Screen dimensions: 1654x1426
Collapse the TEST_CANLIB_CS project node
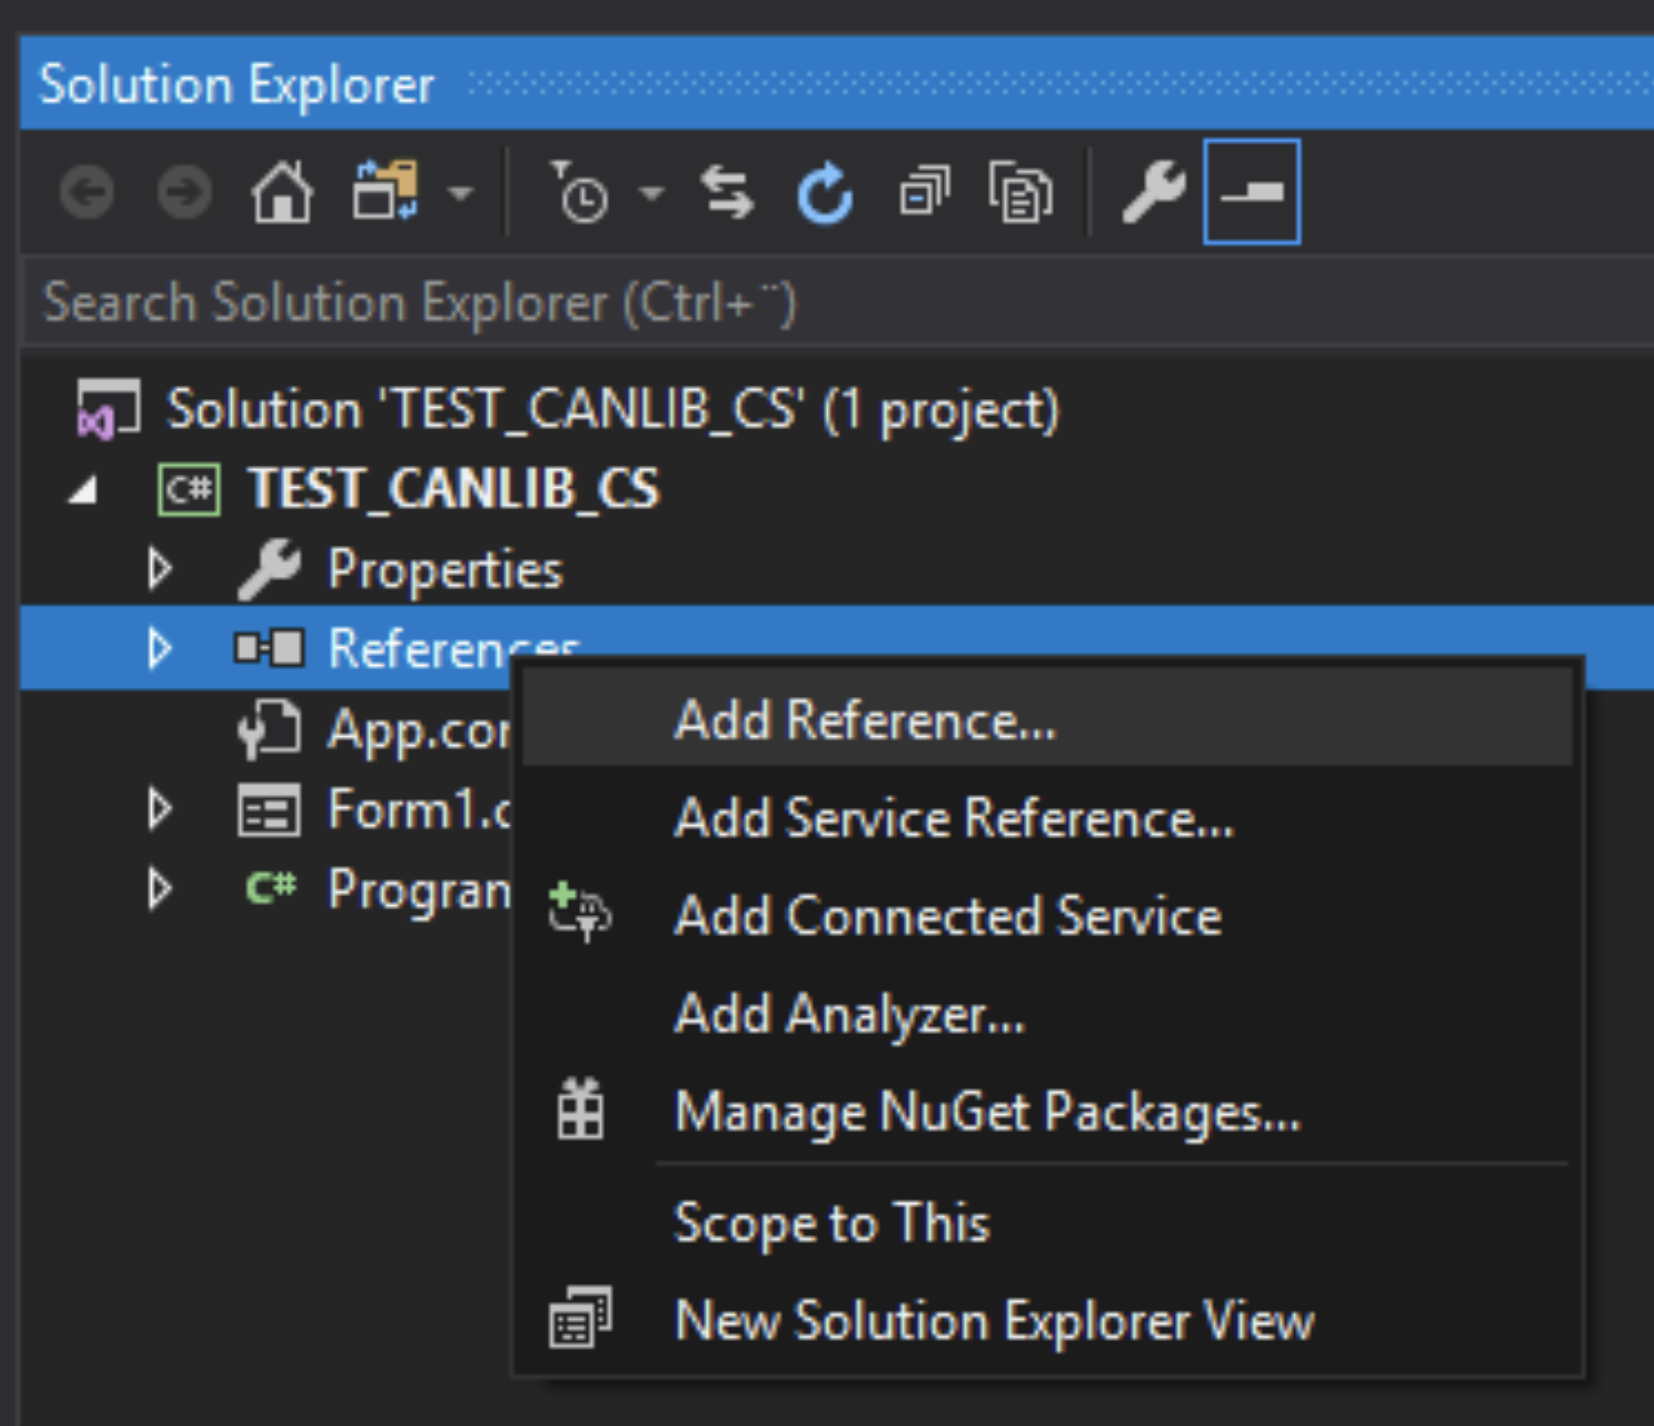click(84, 490)
